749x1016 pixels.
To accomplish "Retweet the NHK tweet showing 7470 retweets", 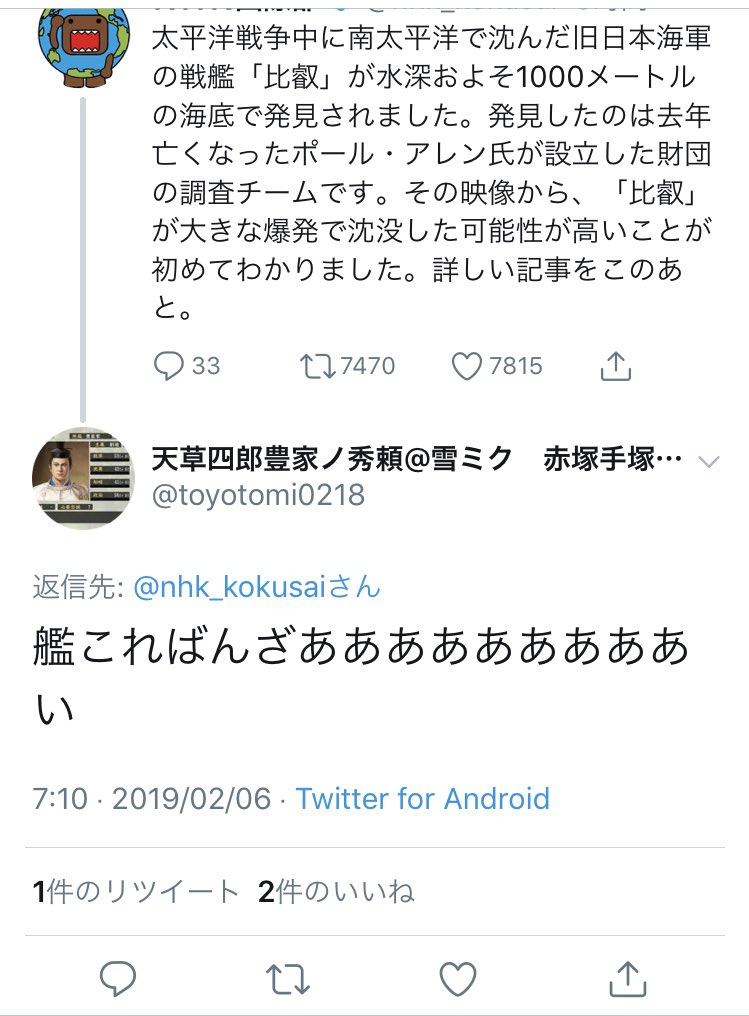I will 318,366.
